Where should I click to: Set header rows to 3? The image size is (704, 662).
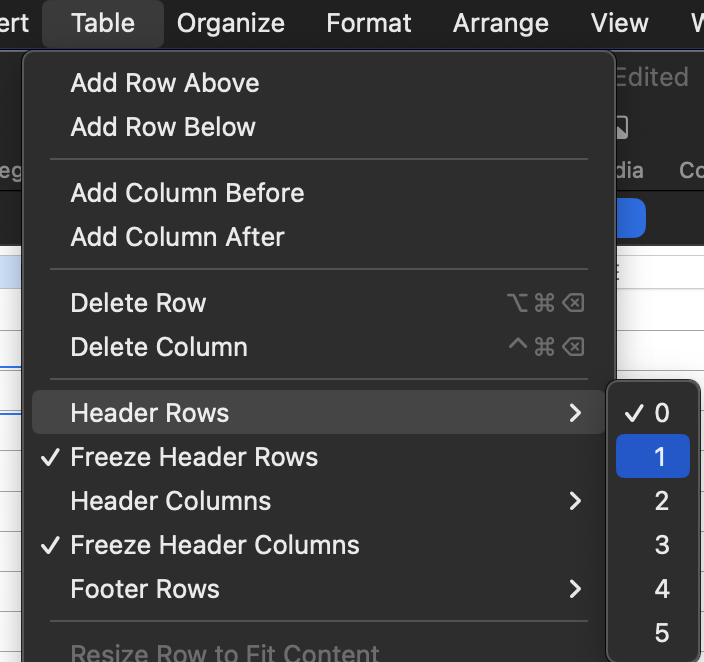[x=661, y=545]
